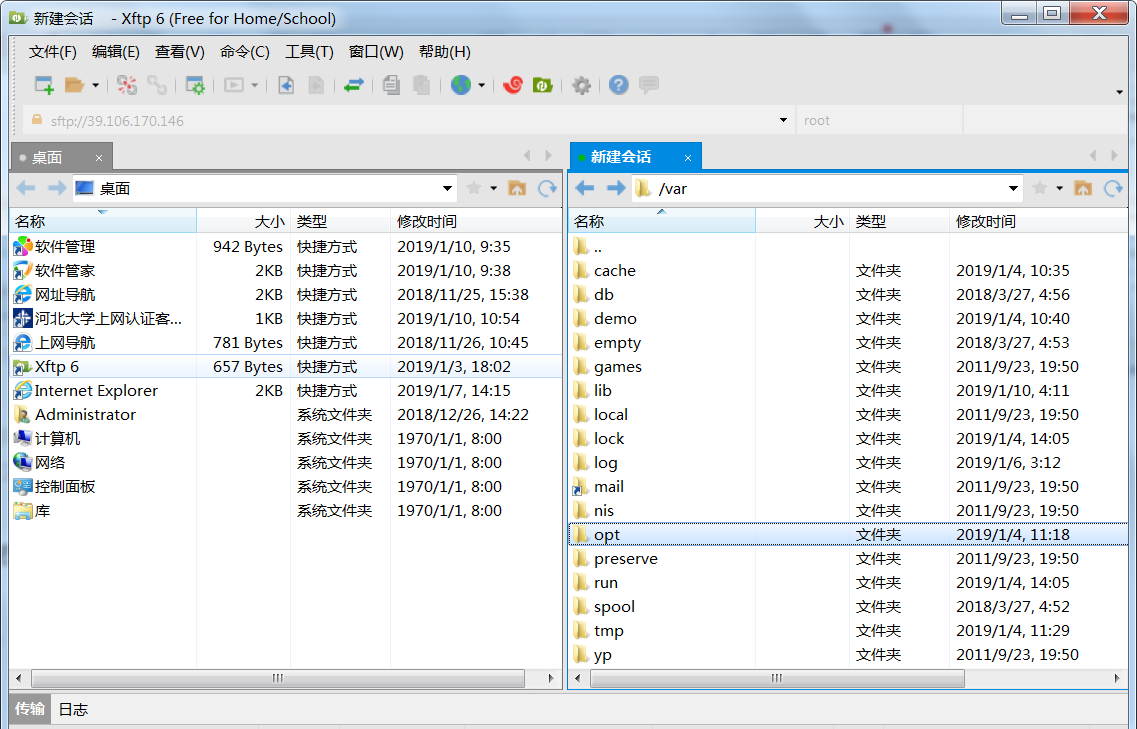1137x729 pixels.
Task: Select the opt folder in /var
Action: pyautogui.click(x=605, y=535)
